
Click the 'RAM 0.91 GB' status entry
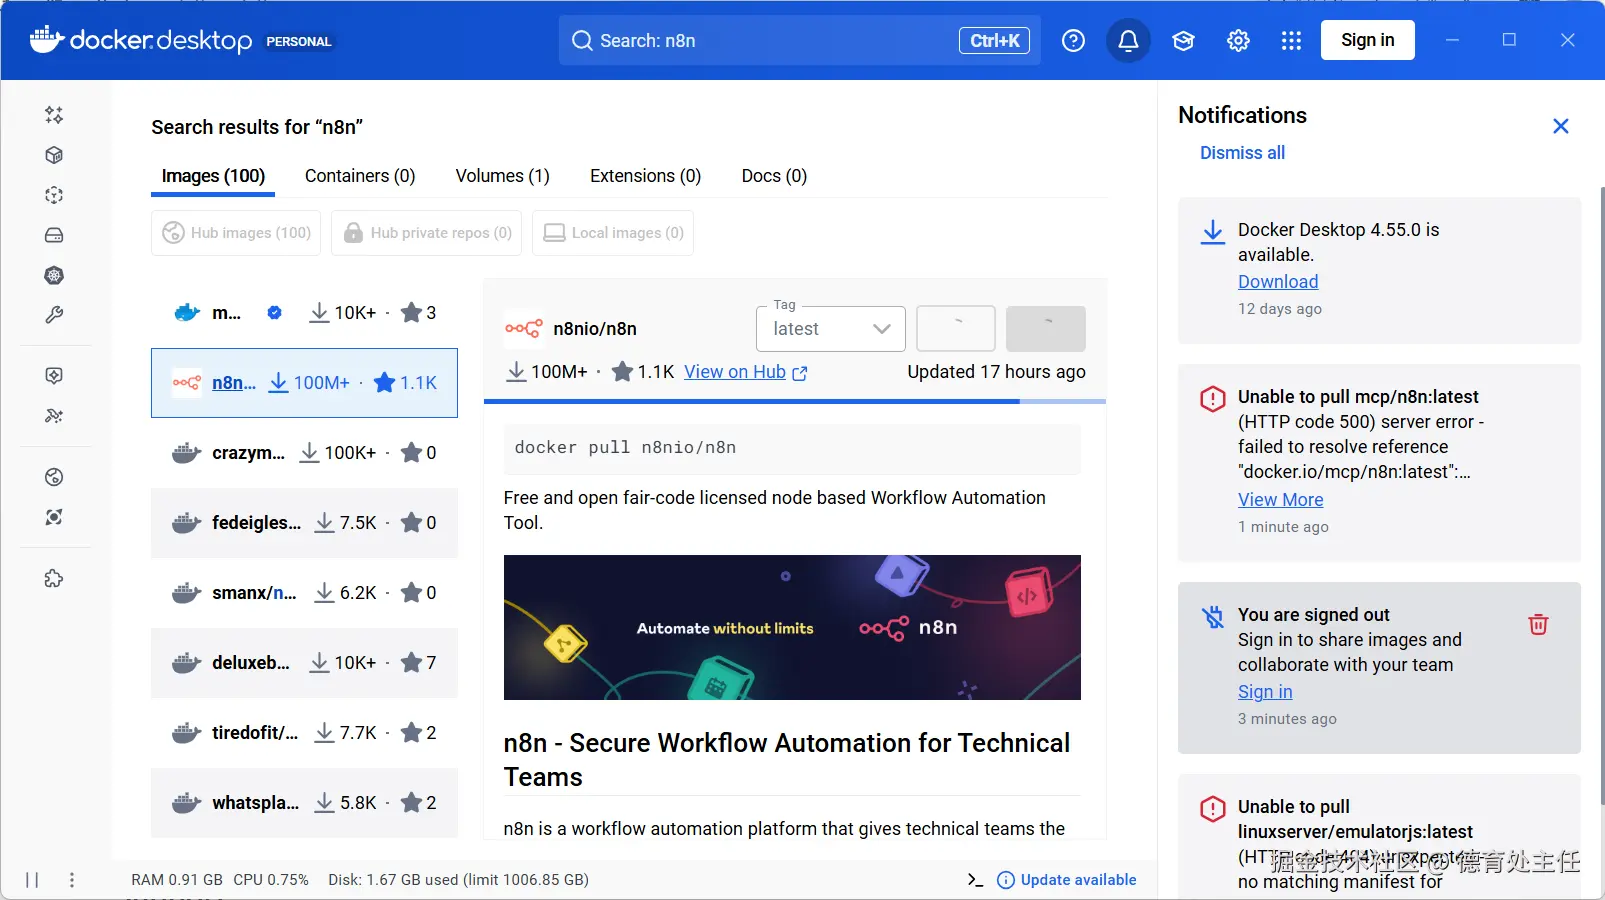pyautogui.click(x=177, y=880)
